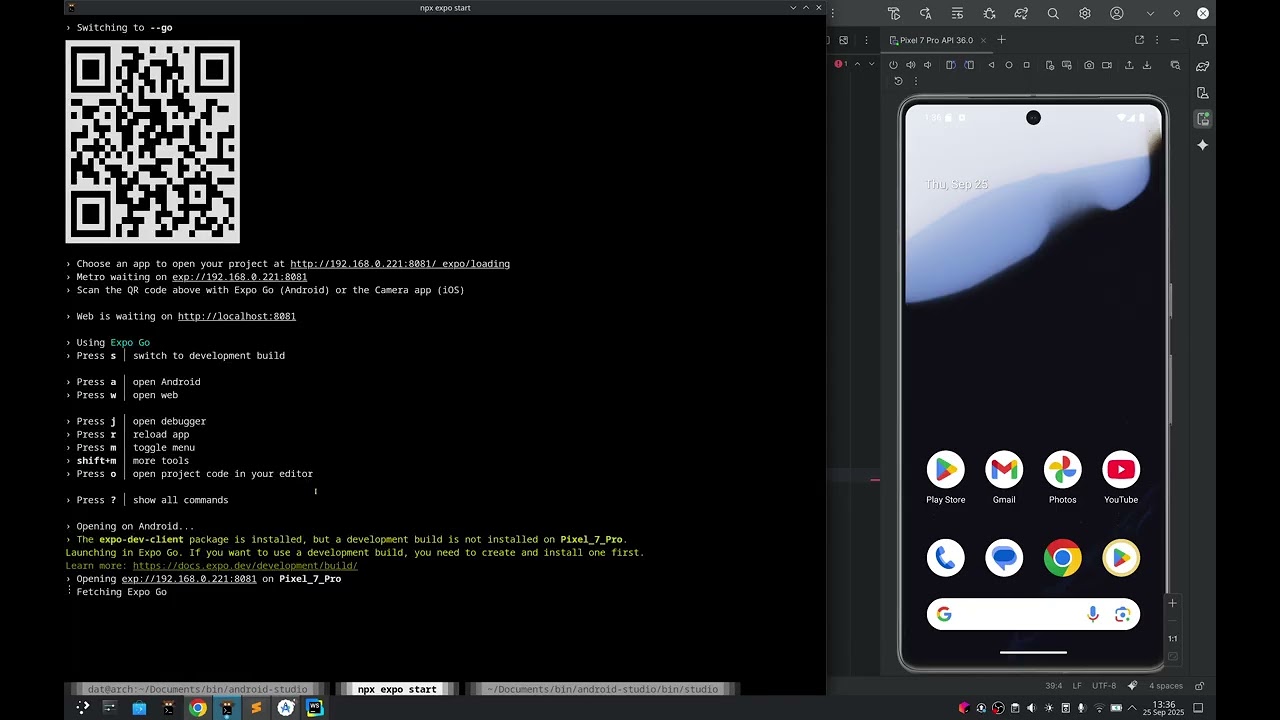Click the Expo QR code in terminal
Screen dimensions: 1280x720
click(x=153, y=142)
